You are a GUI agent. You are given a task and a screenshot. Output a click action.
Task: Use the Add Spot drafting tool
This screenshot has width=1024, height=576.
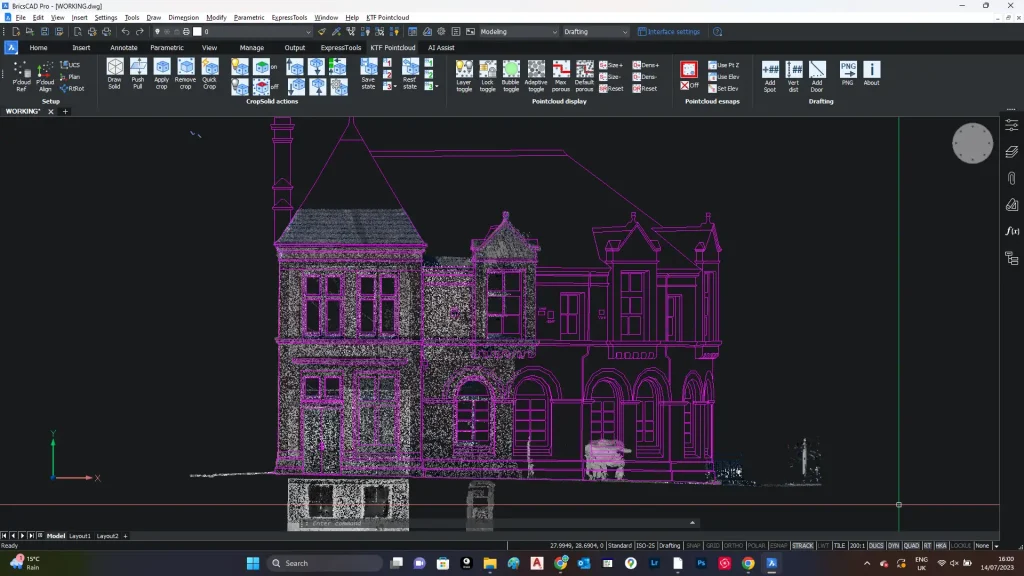770,72
